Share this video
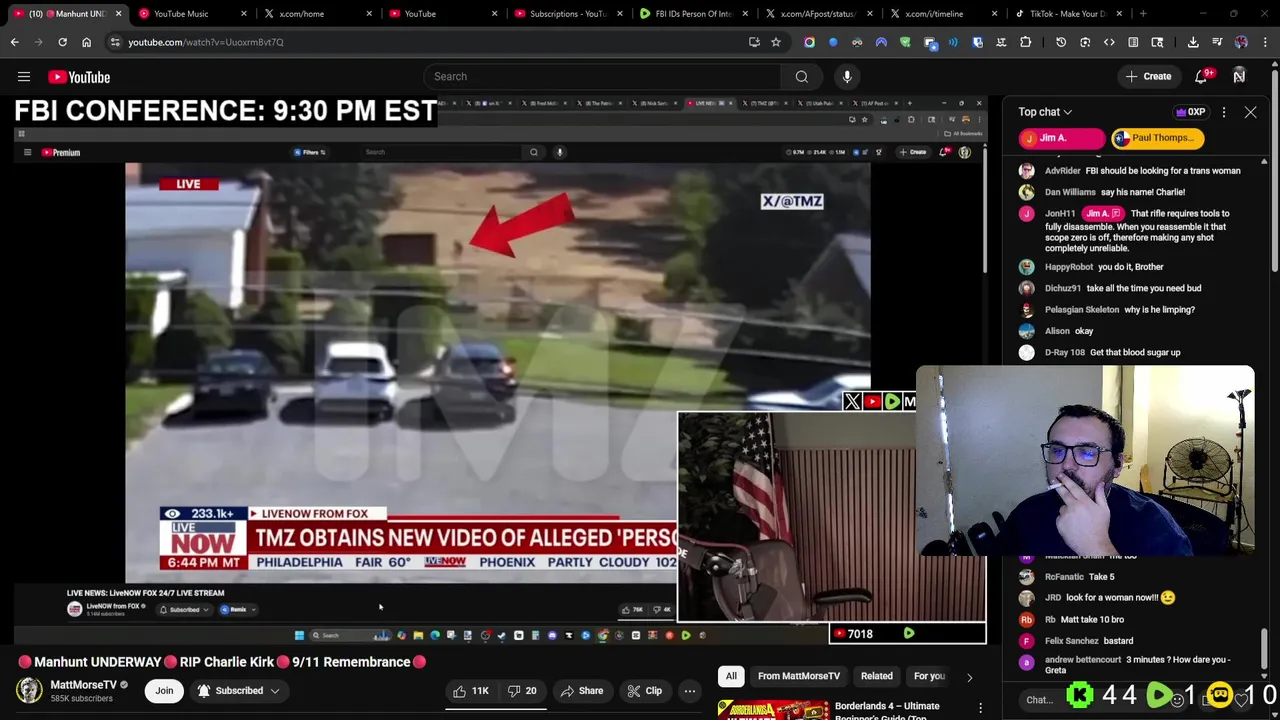The width and height of the screenshot is (1280, 720). pyautogui.click(x=582, y=690)
